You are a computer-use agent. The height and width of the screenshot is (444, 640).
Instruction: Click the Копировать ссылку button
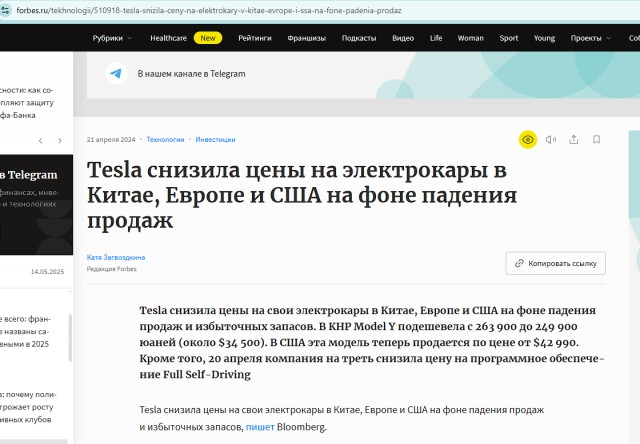556,264
